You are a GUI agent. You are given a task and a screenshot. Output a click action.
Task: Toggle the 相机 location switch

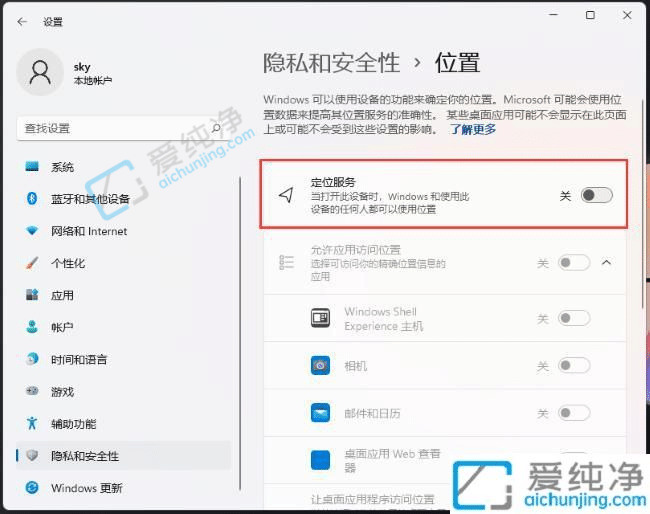[574, 365]
